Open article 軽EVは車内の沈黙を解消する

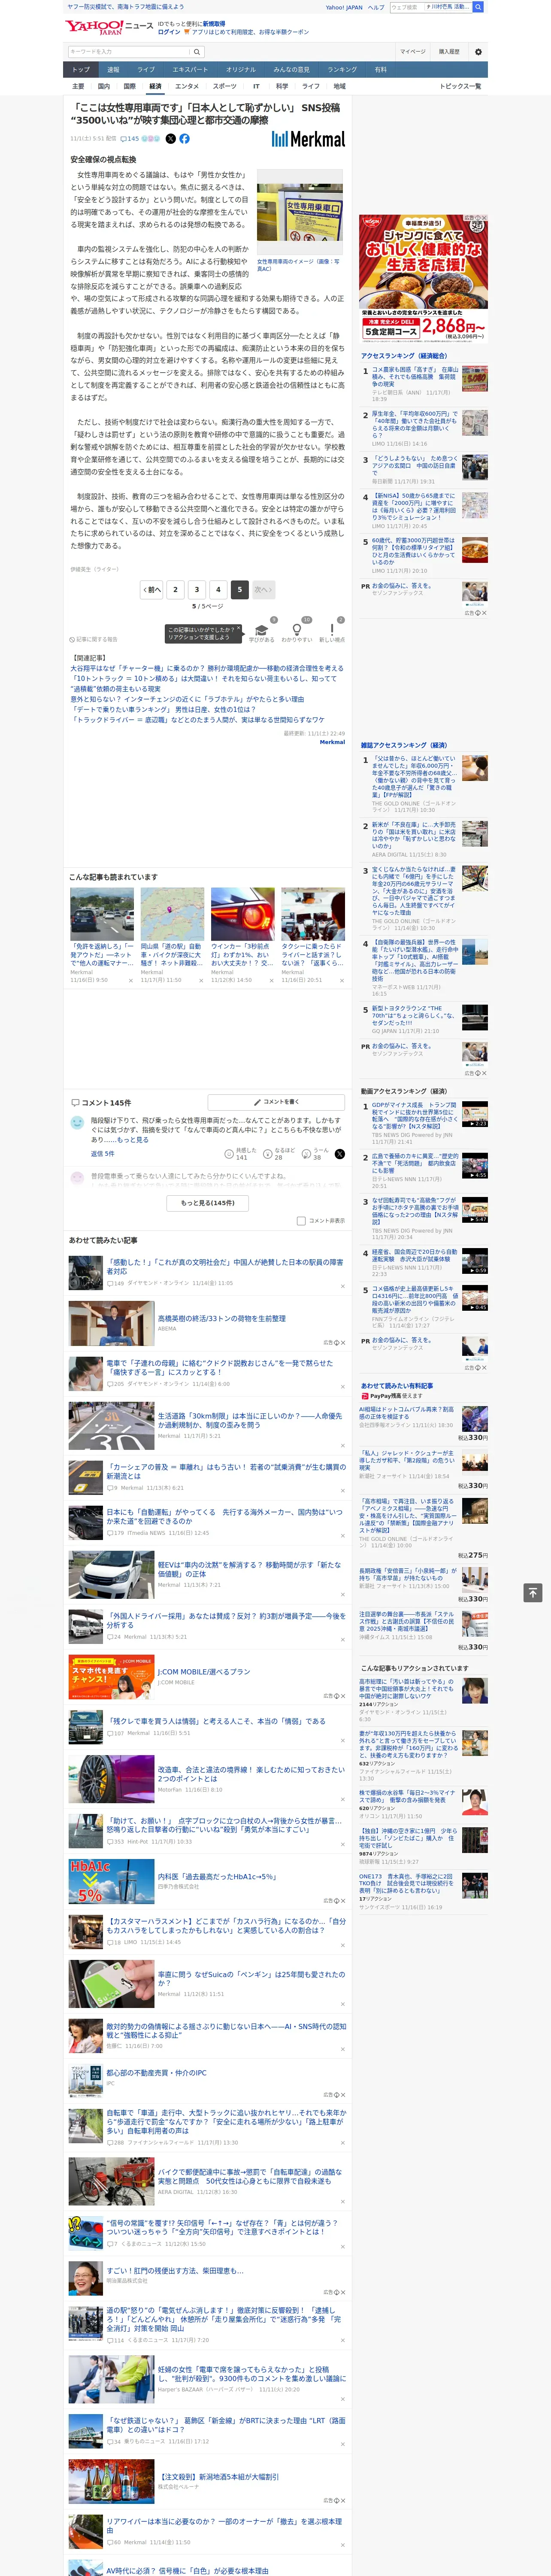pyautogui.click(x=249, y=1570)
